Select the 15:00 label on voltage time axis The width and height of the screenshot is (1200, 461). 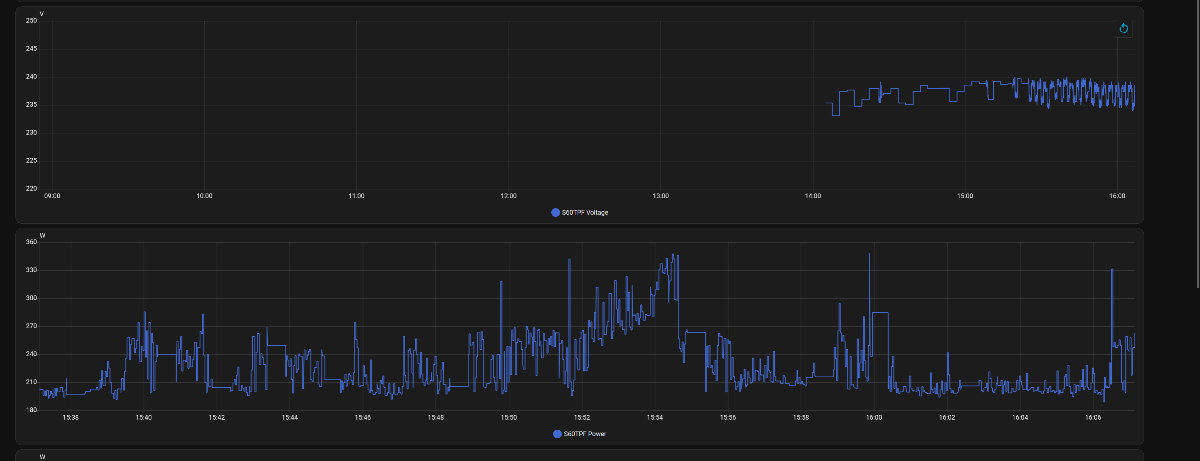[x=965, y=196]
